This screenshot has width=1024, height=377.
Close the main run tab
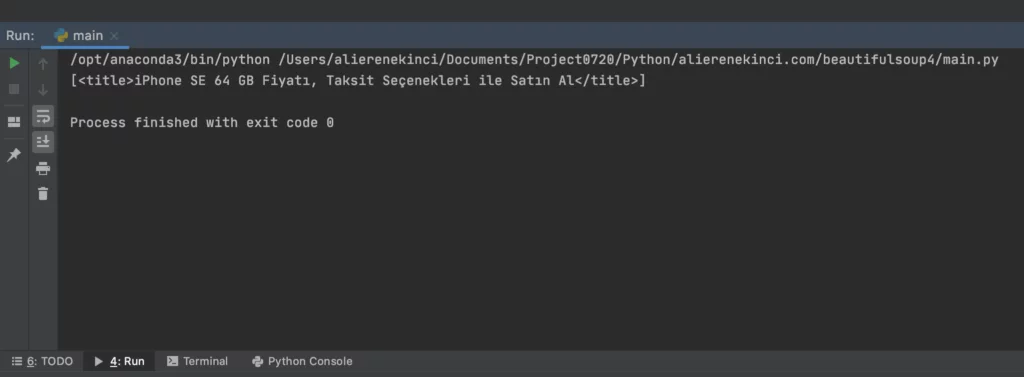[x=114, y=36]
